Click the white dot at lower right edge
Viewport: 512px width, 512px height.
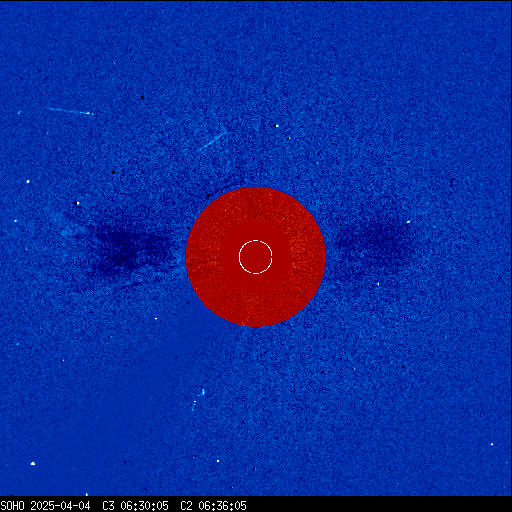pyautogui.click(x=492, y=444)
